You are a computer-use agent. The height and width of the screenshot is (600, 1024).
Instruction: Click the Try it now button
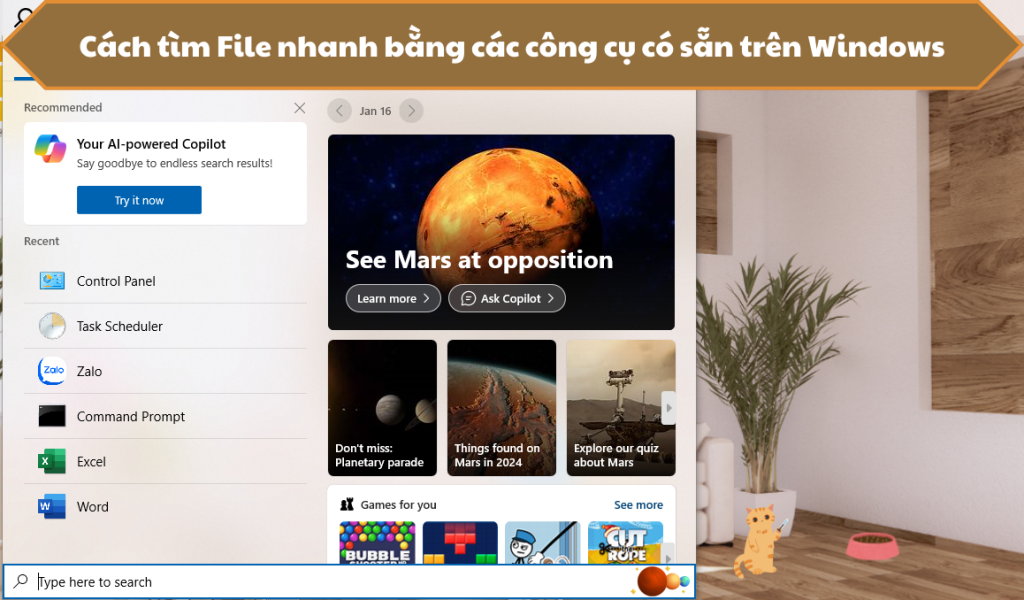click(x=139, y=200)
